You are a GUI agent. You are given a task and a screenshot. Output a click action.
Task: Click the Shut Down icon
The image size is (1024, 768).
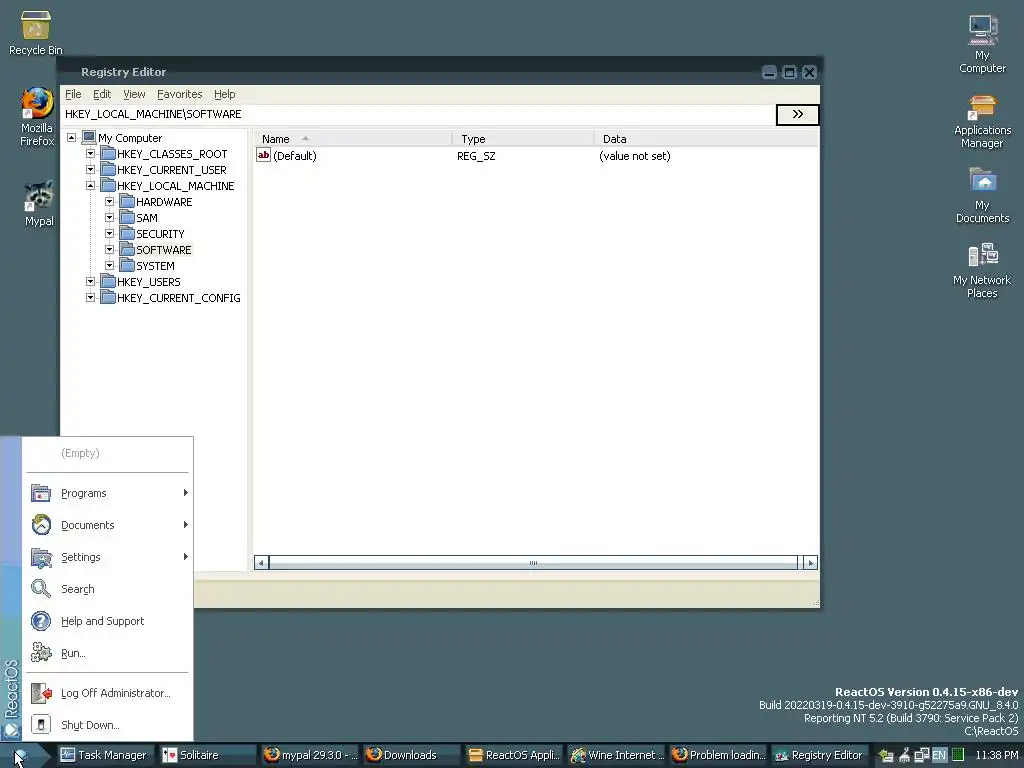click(41, 725)
